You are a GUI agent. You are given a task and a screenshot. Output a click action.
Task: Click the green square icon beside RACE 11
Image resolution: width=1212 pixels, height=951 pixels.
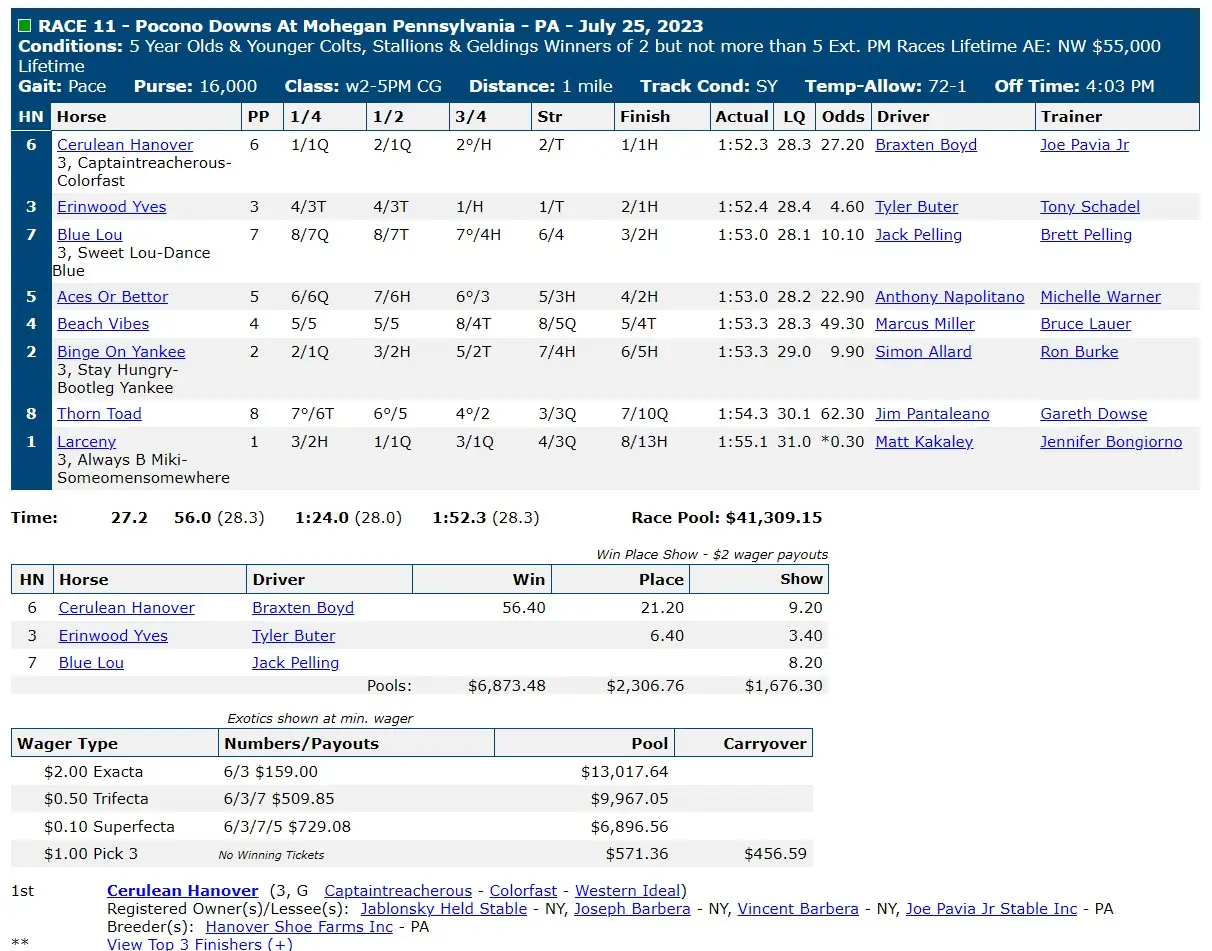tap(25, 26)
